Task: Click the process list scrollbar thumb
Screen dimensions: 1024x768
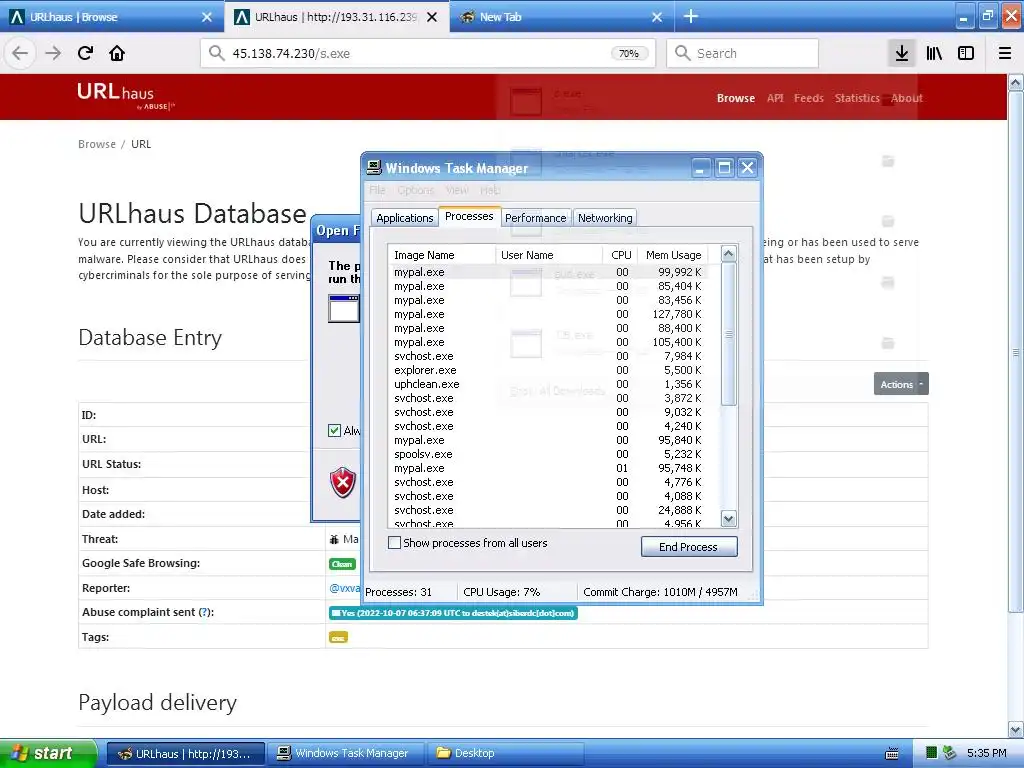Action: (729, 334)
